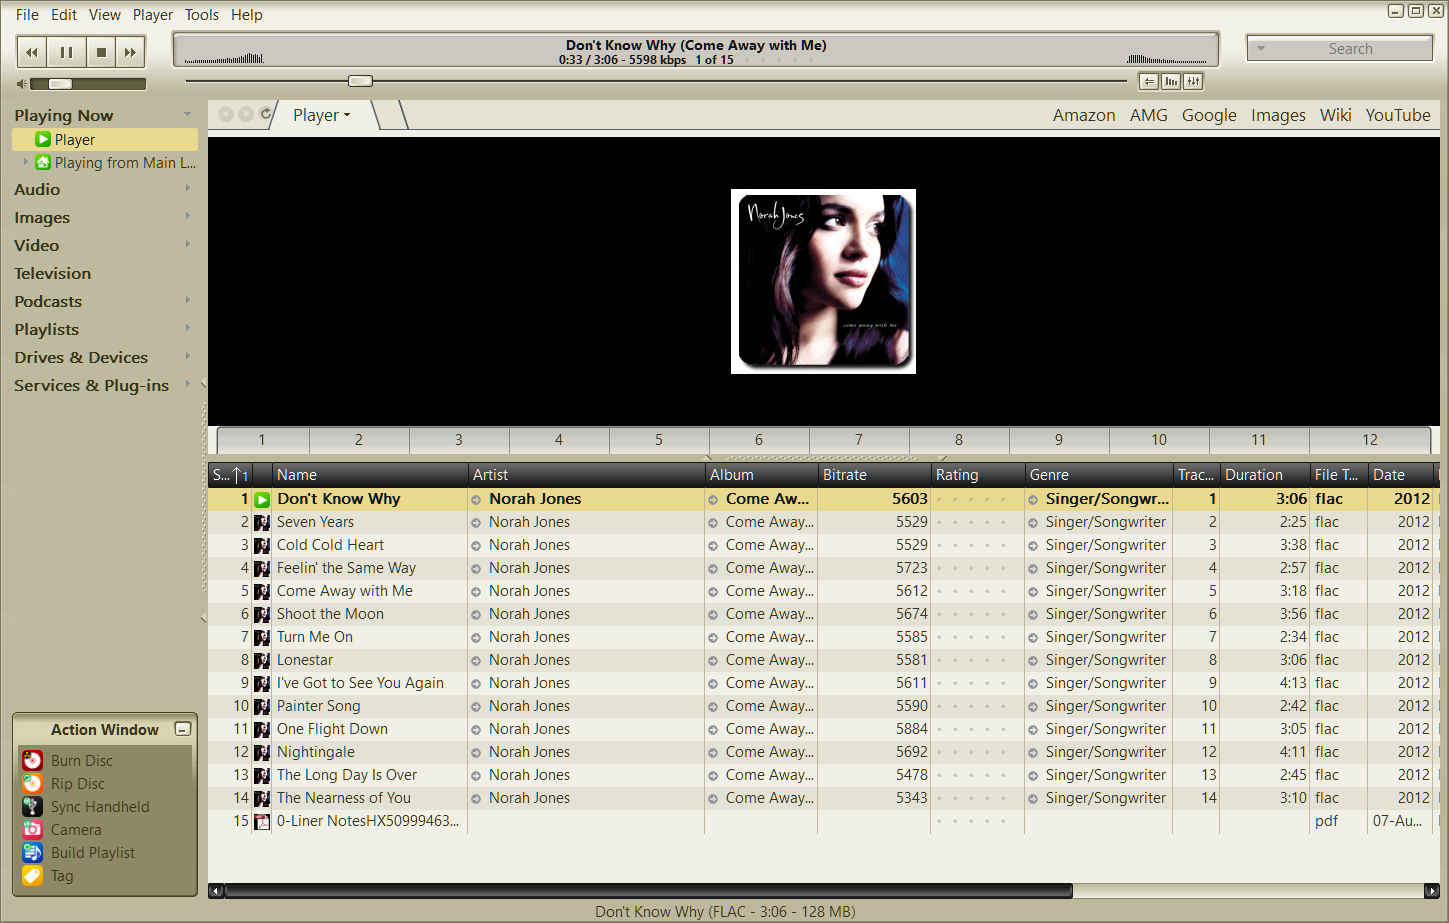Open the File menu
The height and width of the screenshot is (923, 1449).
click(27, 15)
